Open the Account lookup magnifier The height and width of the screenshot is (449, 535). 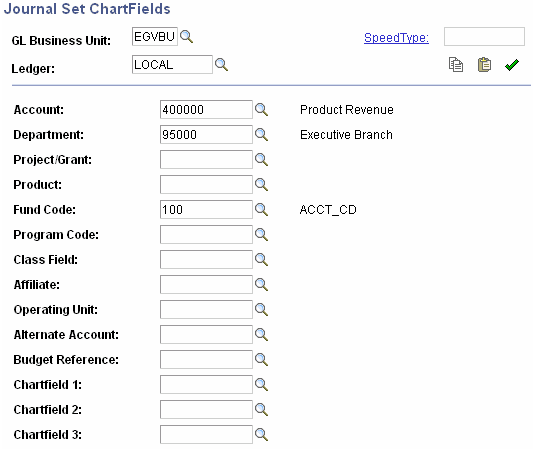click(261, 110)
